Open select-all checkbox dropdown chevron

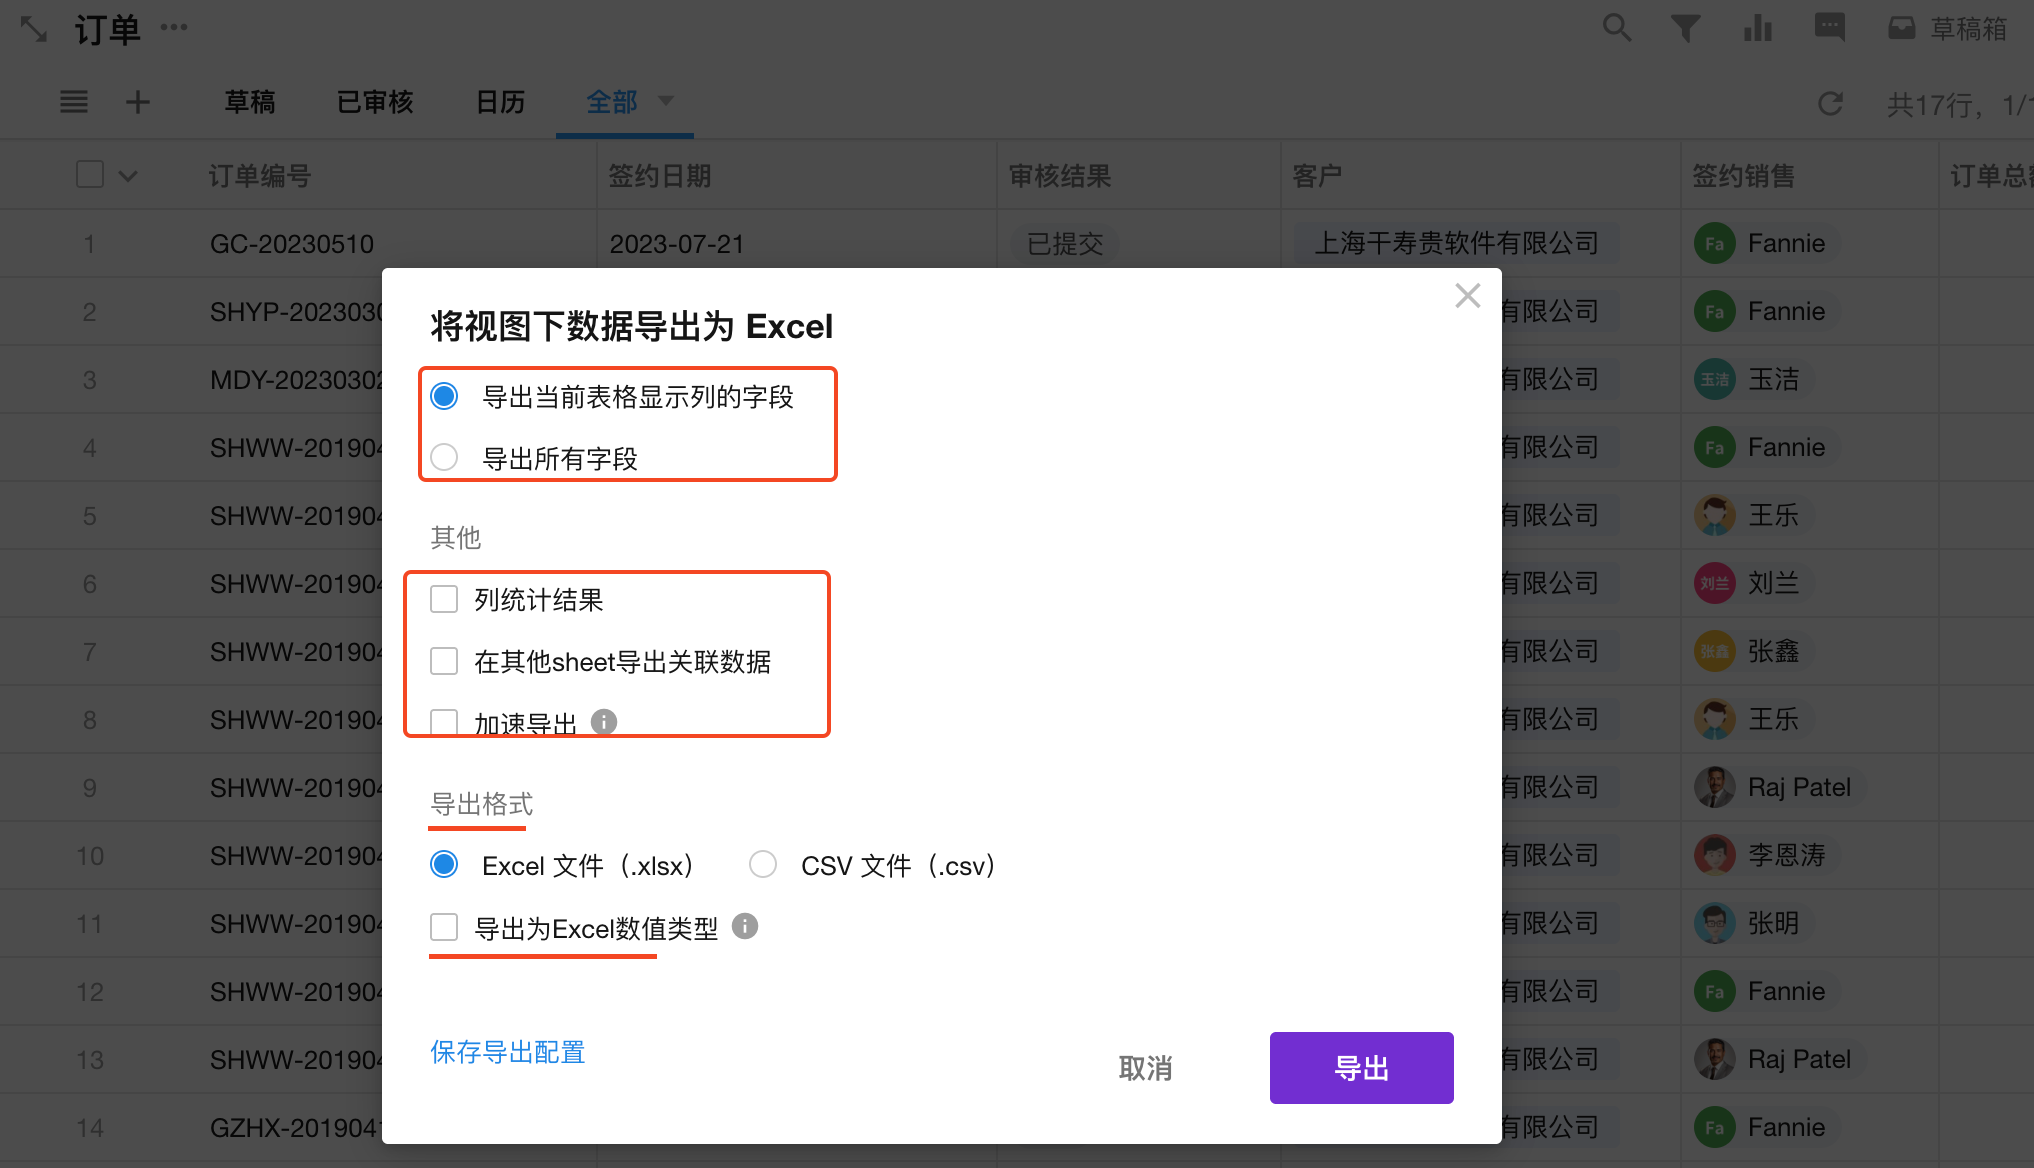pos(128,176)
